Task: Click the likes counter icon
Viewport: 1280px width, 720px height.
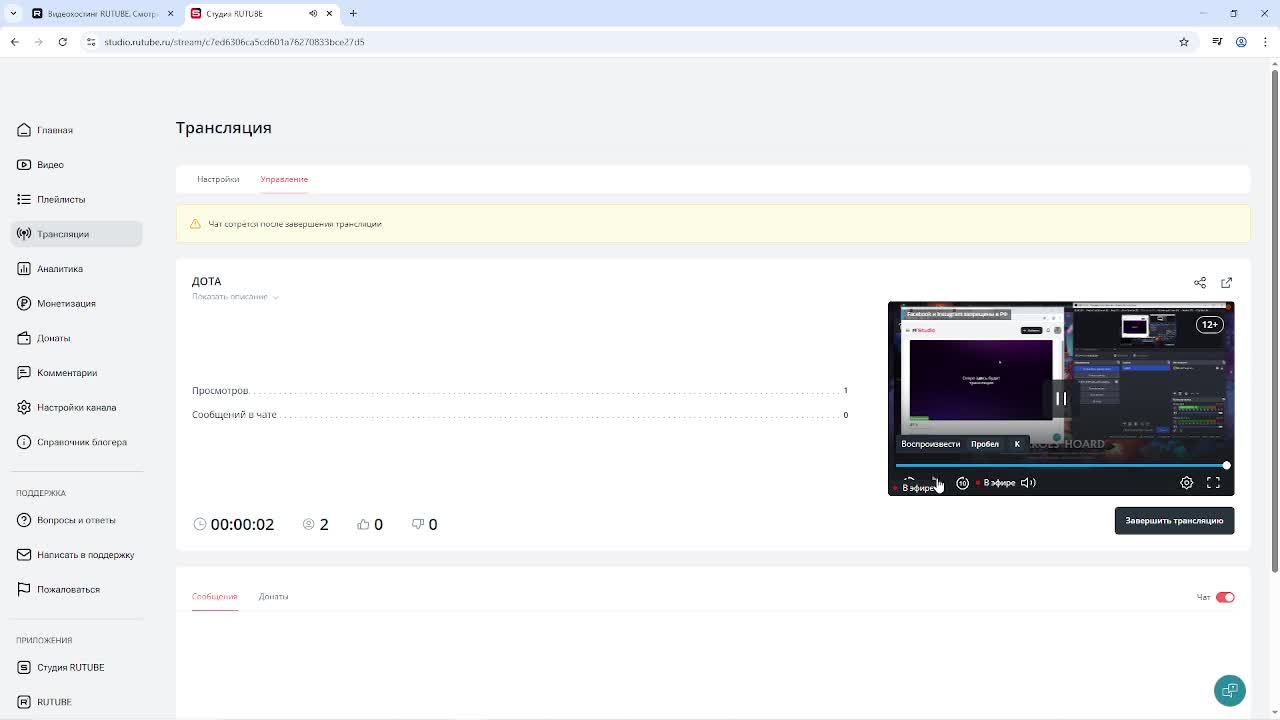Action: coord(363,524)
